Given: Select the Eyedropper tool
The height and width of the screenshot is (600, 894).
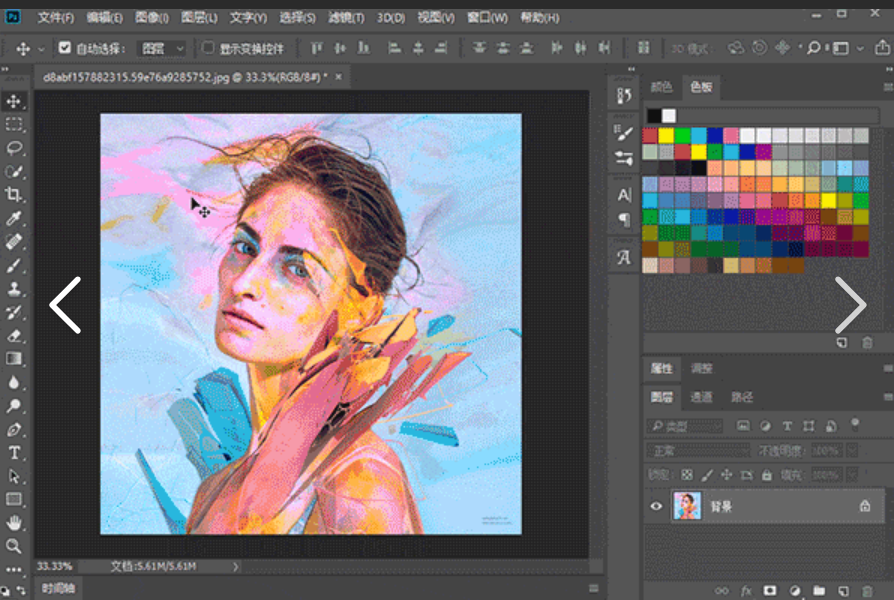Looking at the screenshot, I should click(14, 218).
